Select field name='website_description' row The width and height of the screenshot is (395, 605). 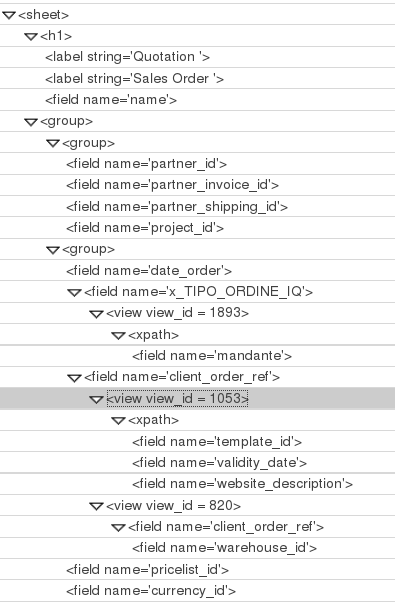coord(198,484)
